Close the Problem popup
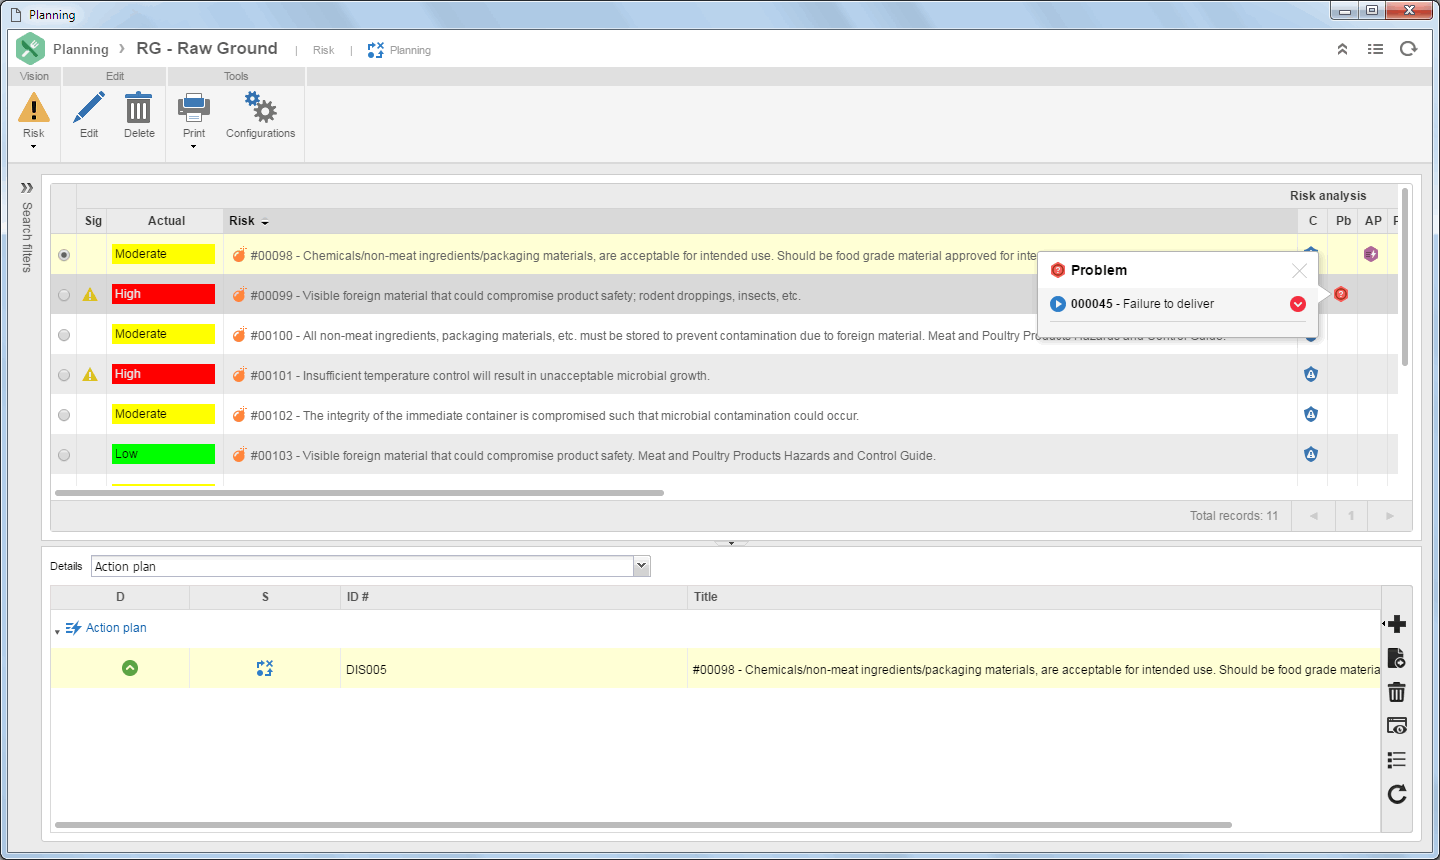The width and height of the screenshot is (1440, 860). click(x=1299, y=271)
